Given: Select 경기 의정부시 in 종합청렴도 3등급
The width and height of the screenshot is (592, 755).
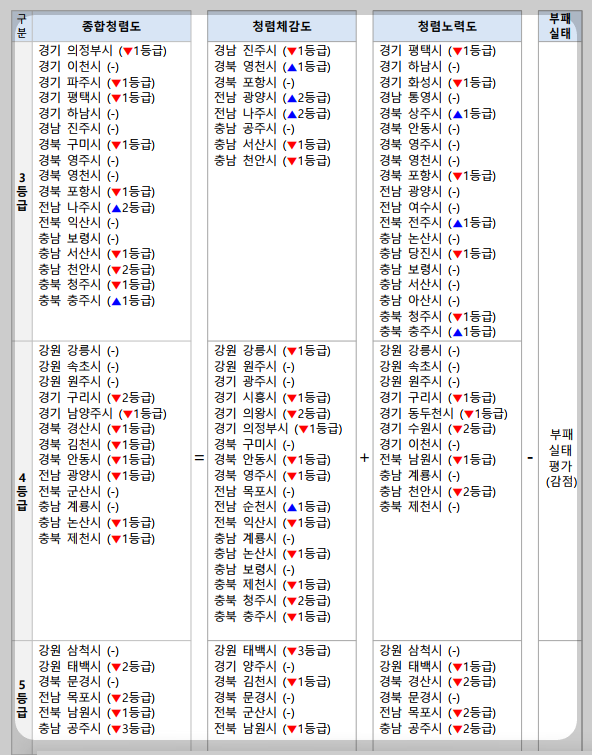Looking at the screenshot, I should (x=103, y=51).
